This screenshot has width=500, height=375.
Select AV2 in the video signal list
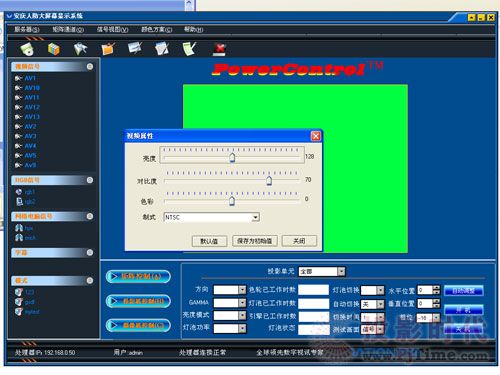point(30,126)
